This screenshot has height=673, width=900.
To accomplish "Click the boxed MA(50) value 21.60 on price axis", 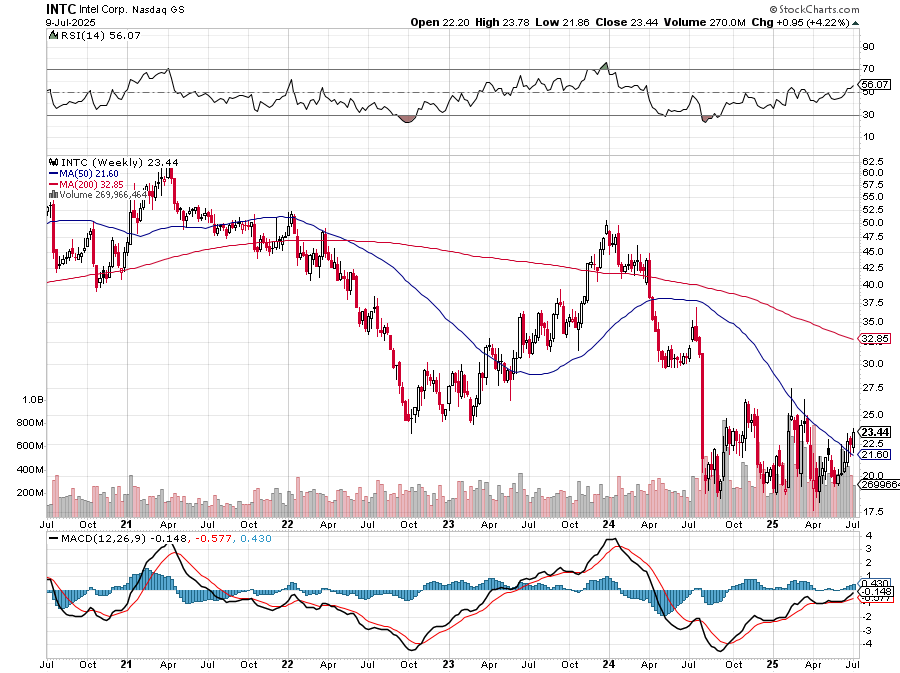I will point(876,454).
